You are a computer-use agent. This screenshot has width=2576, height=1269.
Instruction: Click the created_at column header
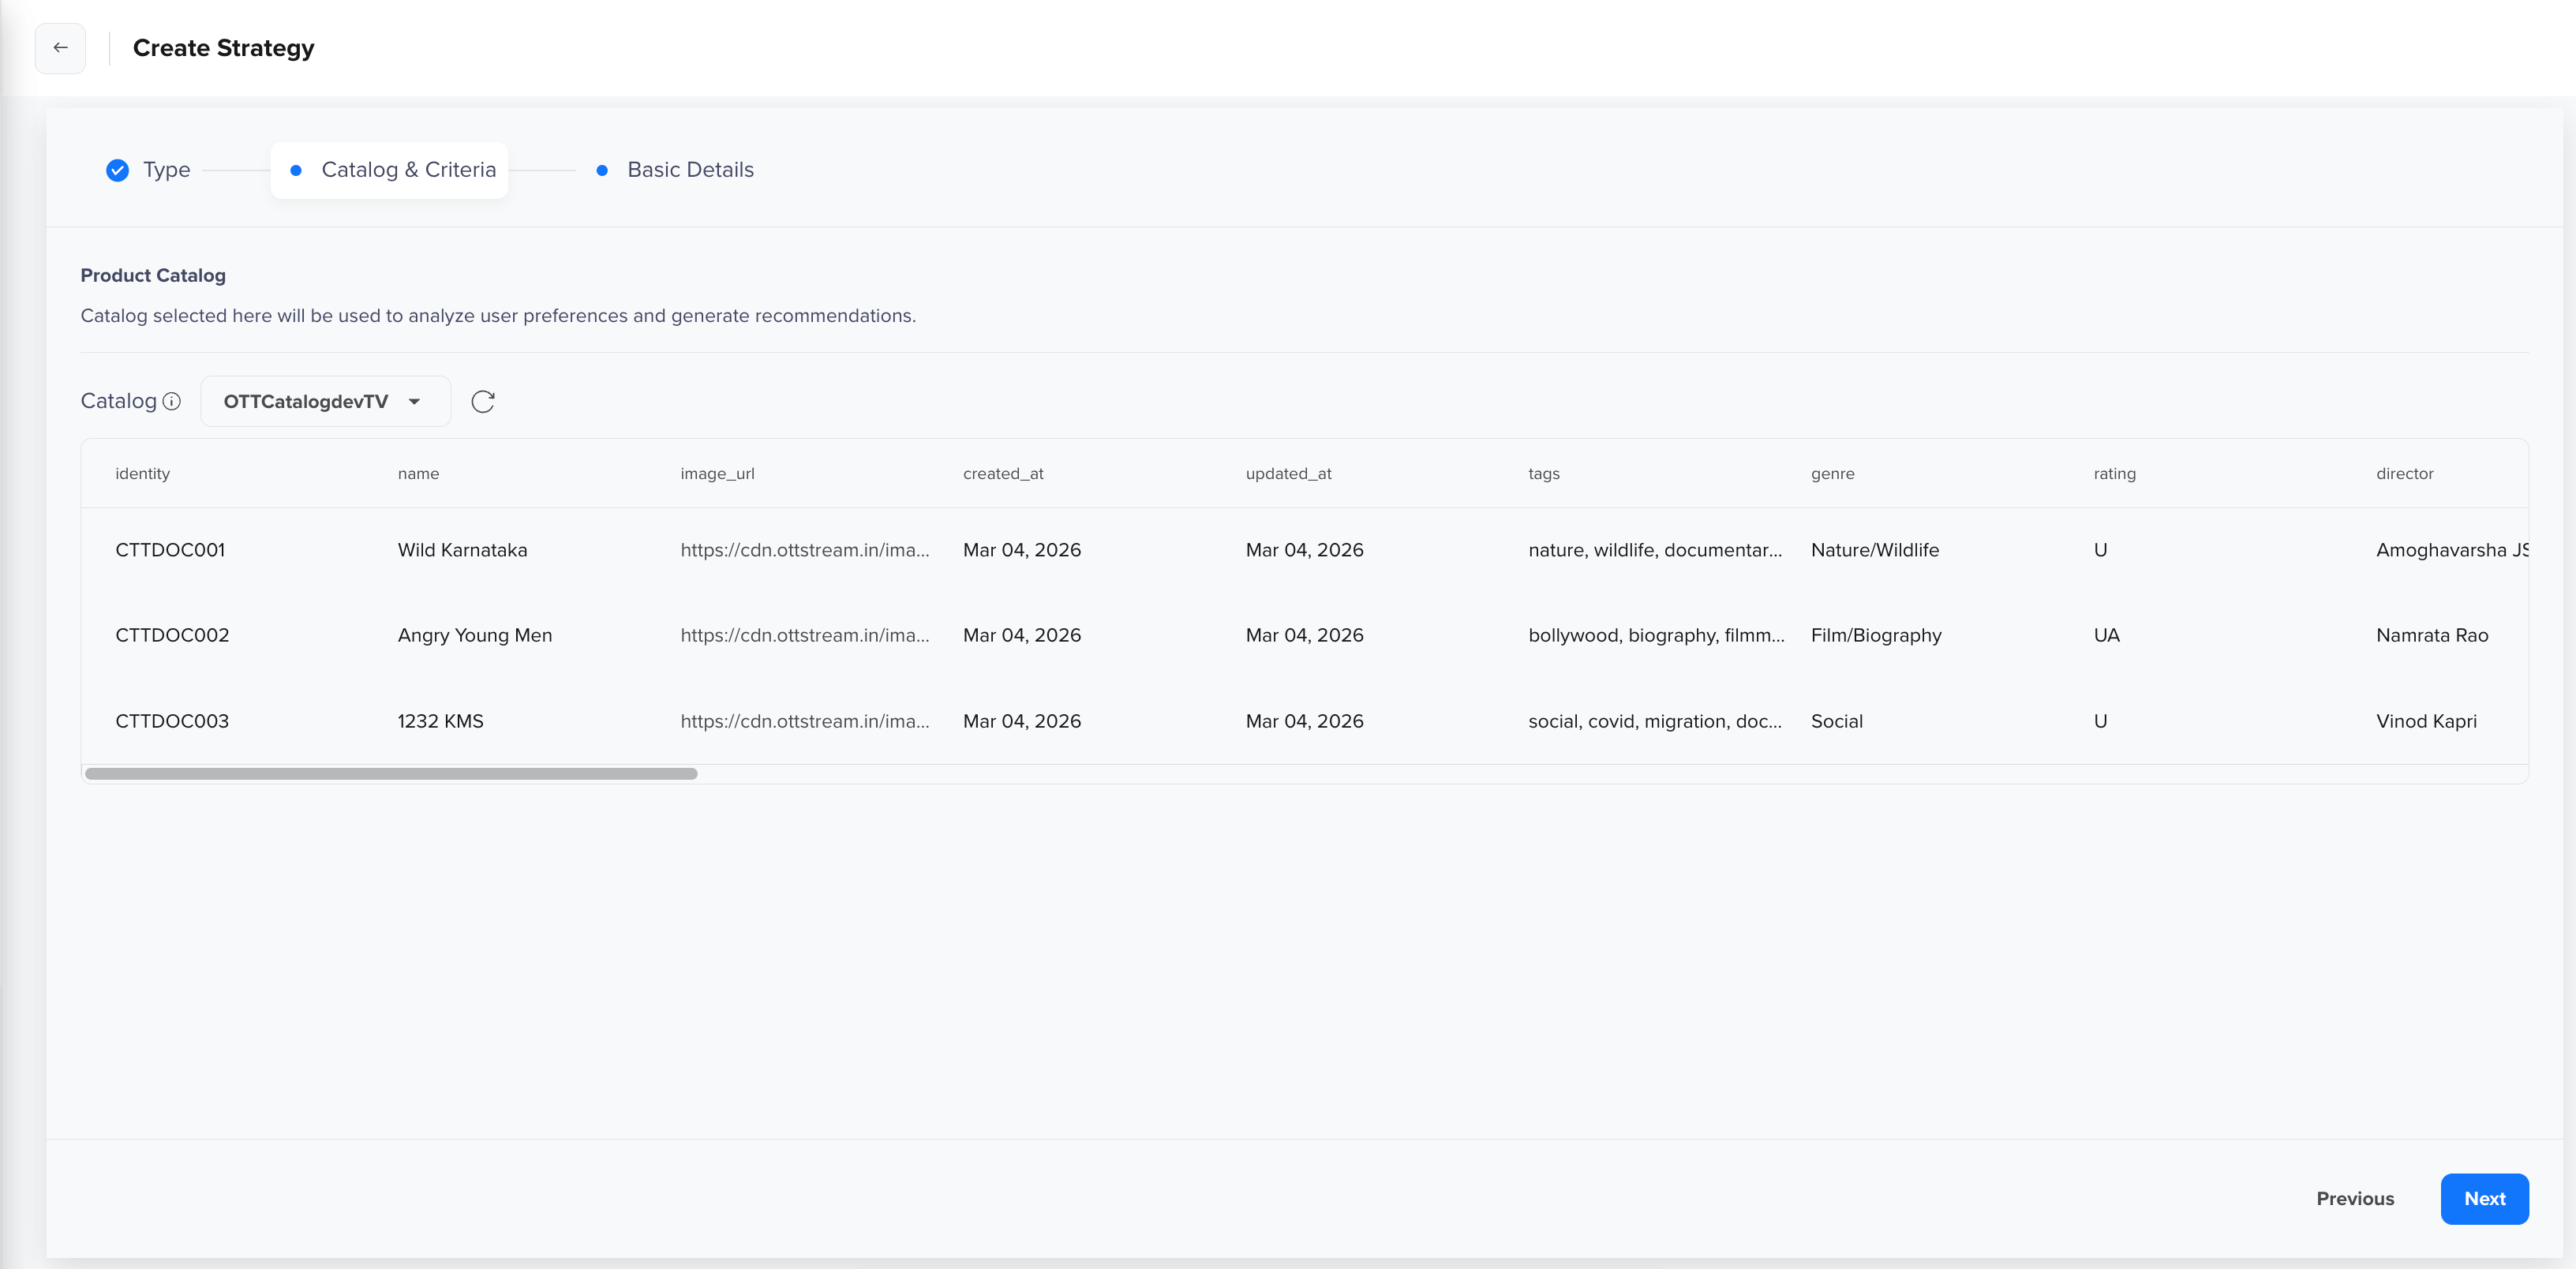point(1003,474)
